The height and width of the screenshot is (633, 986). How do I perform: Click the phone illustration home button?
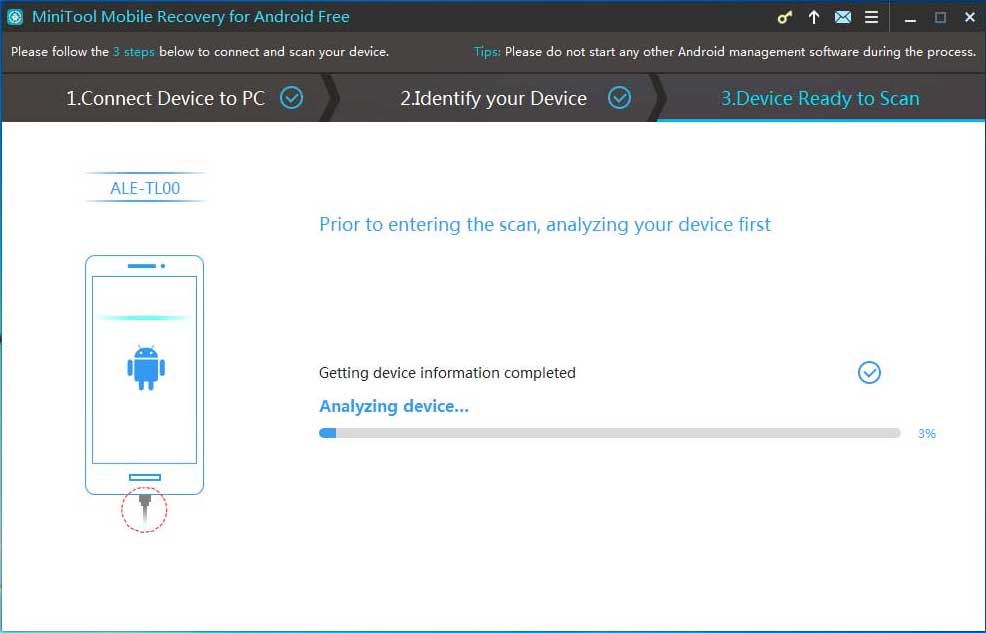[145, 478]
